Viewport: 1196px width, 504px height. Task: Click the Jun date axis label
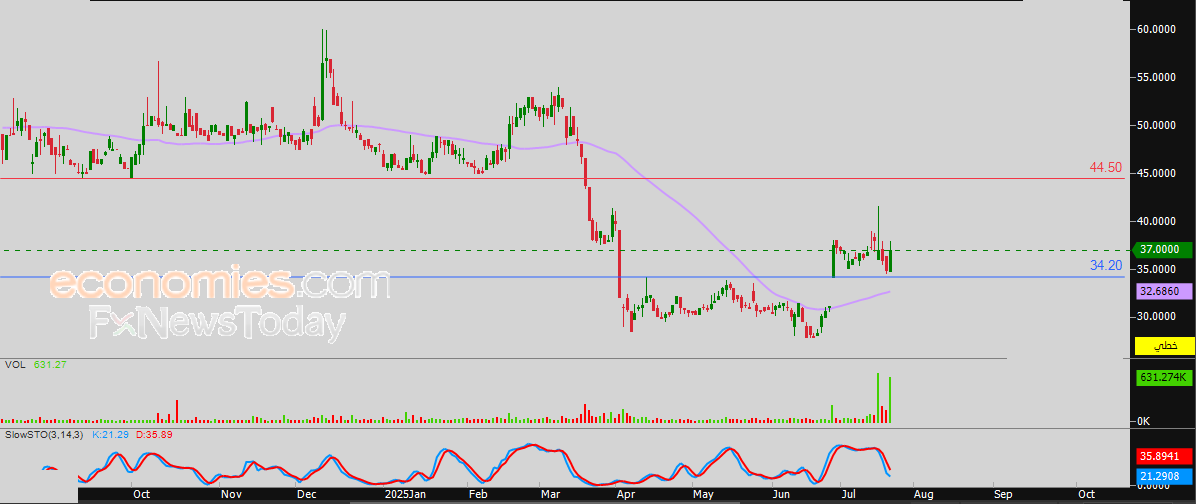pos(780,494)
